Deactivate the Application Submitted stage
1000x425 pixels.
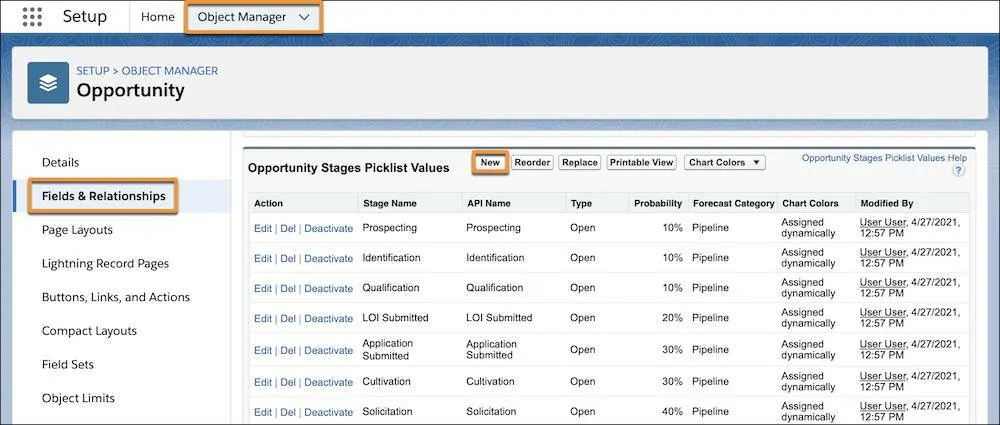[x=328, y=350]
